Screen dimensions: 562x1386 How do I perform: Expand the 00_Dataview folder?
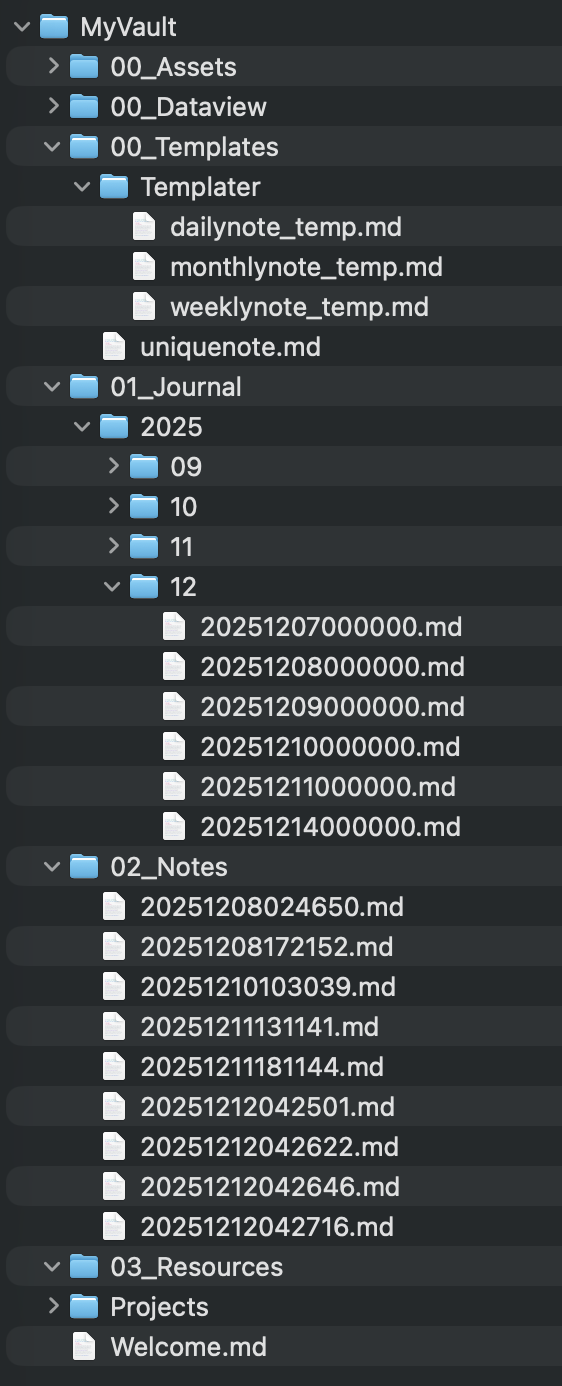pos(53,107)
